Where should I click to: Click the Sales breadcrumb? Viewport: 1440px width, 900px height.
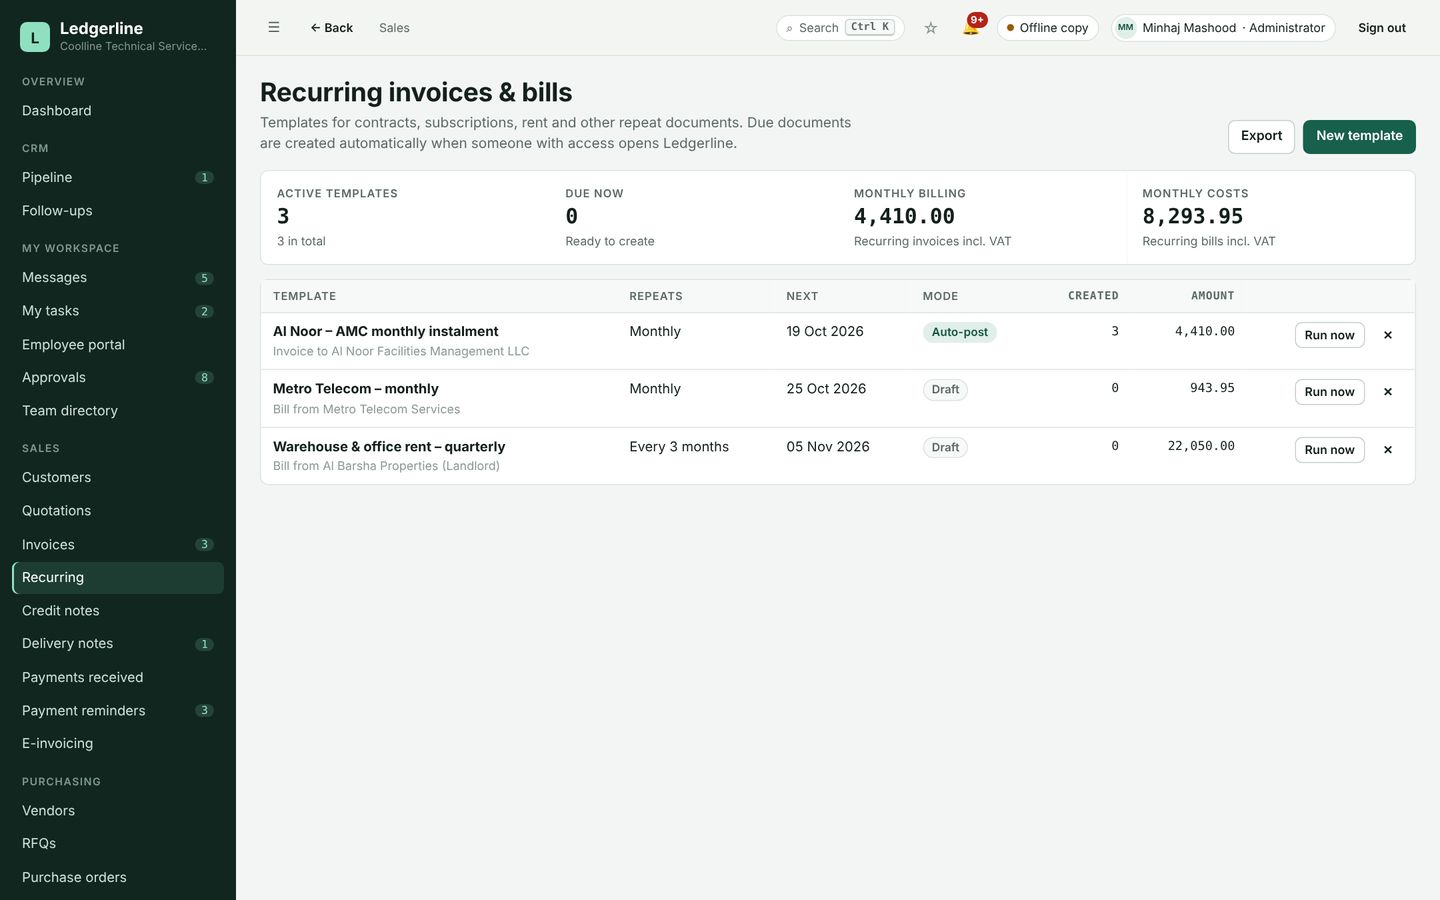394,28
